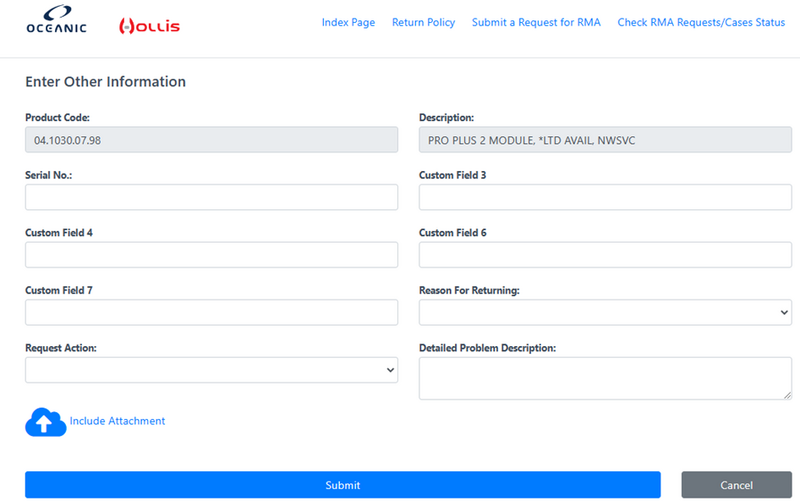Select the Custom Field 4 input
This screenshot has height=501, width=800.
(x=211, y=255)
